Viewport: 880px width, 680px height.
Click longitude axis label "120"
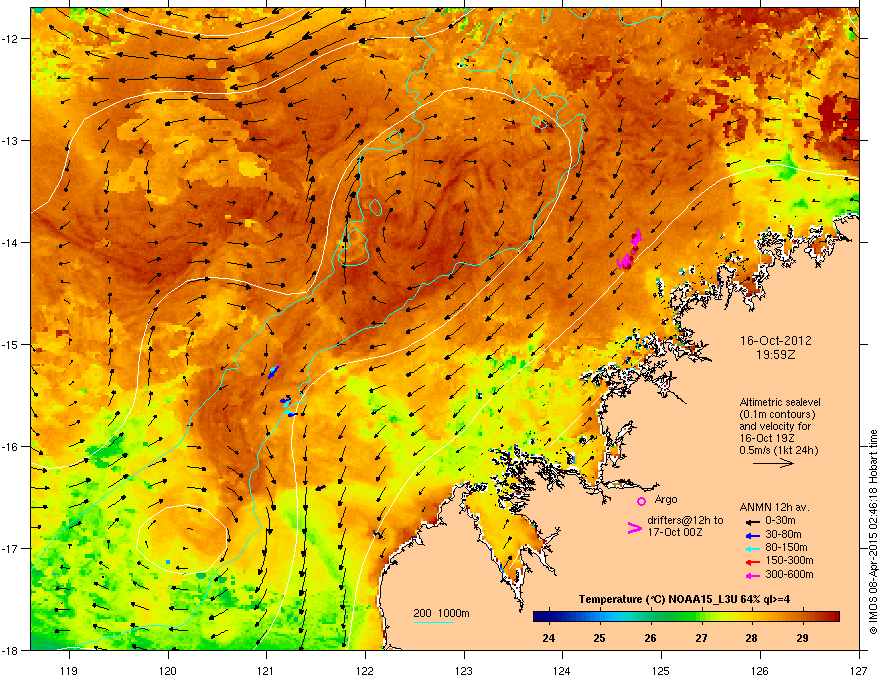coord(168,670)
